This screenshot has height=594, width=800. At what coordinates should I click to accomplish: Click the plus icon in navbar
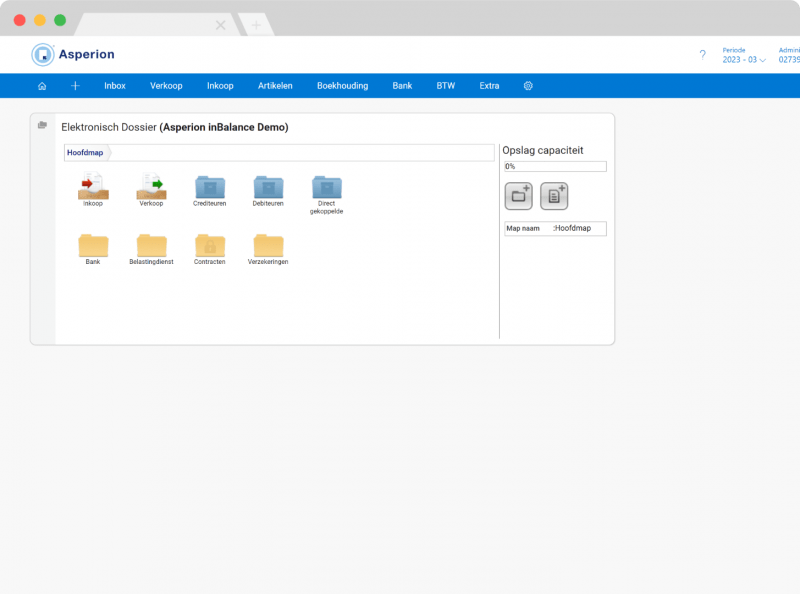[75, 86]
